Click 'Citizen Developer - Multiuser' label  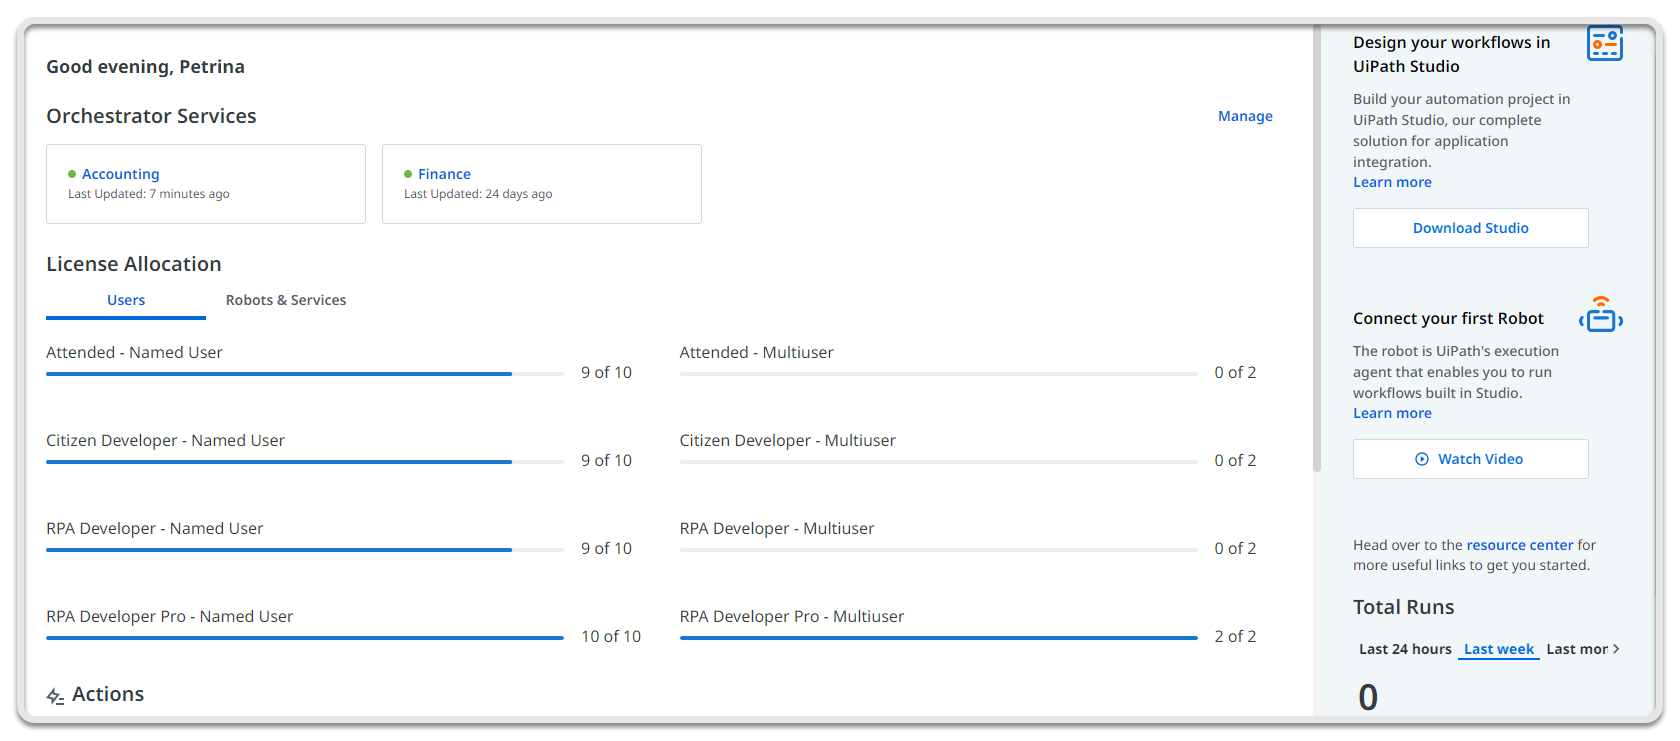click(788, 440)
